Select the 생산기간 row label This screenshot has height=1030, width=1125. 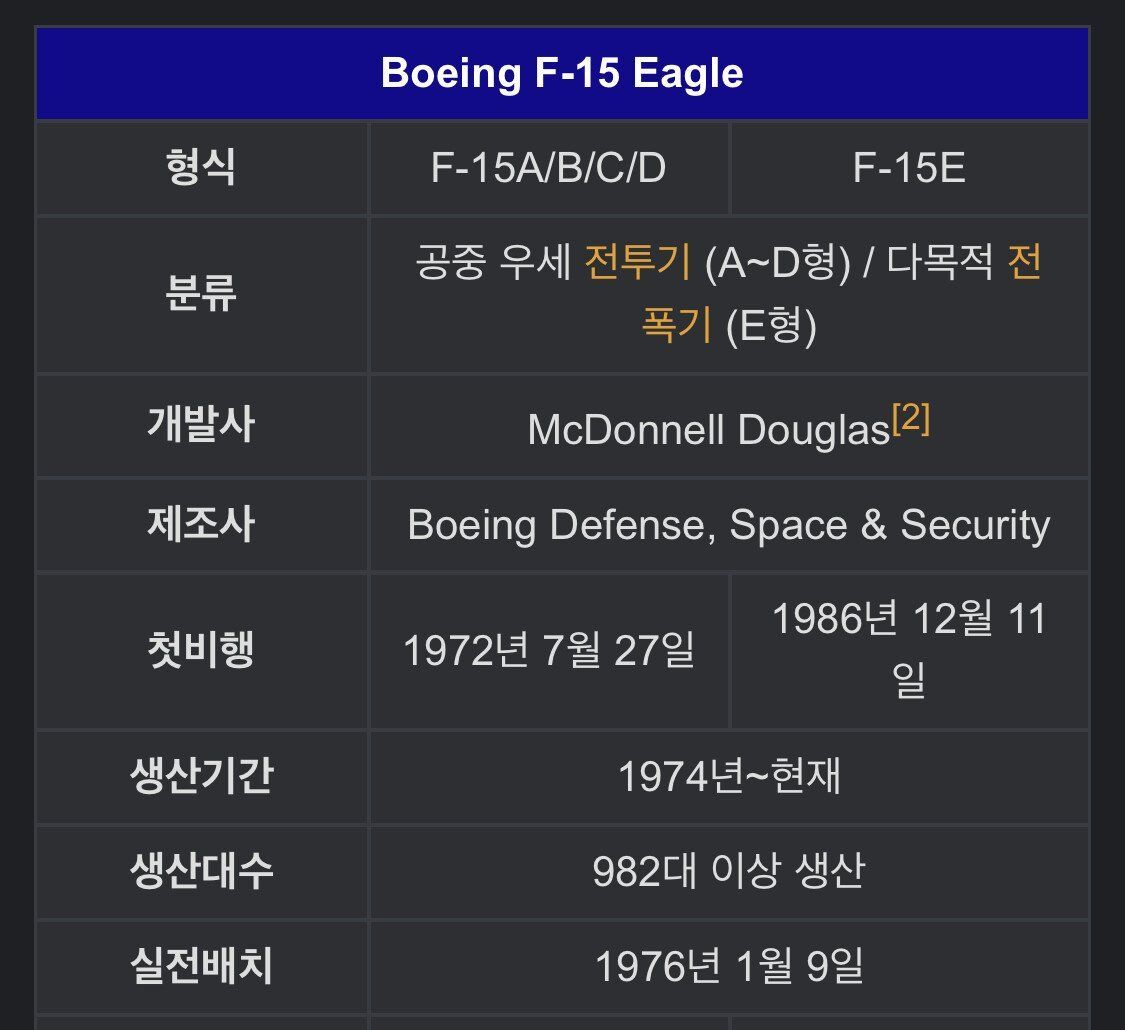(x=201, y=776)
